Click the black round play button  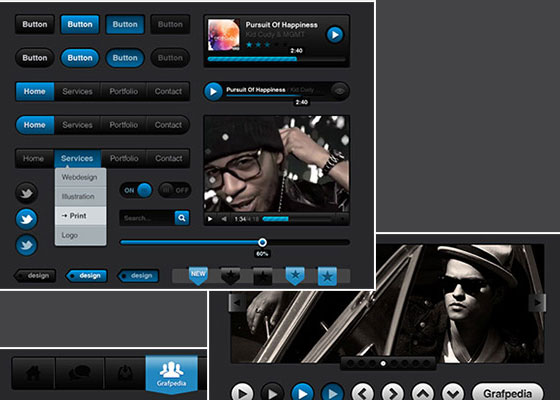[272, 393]
